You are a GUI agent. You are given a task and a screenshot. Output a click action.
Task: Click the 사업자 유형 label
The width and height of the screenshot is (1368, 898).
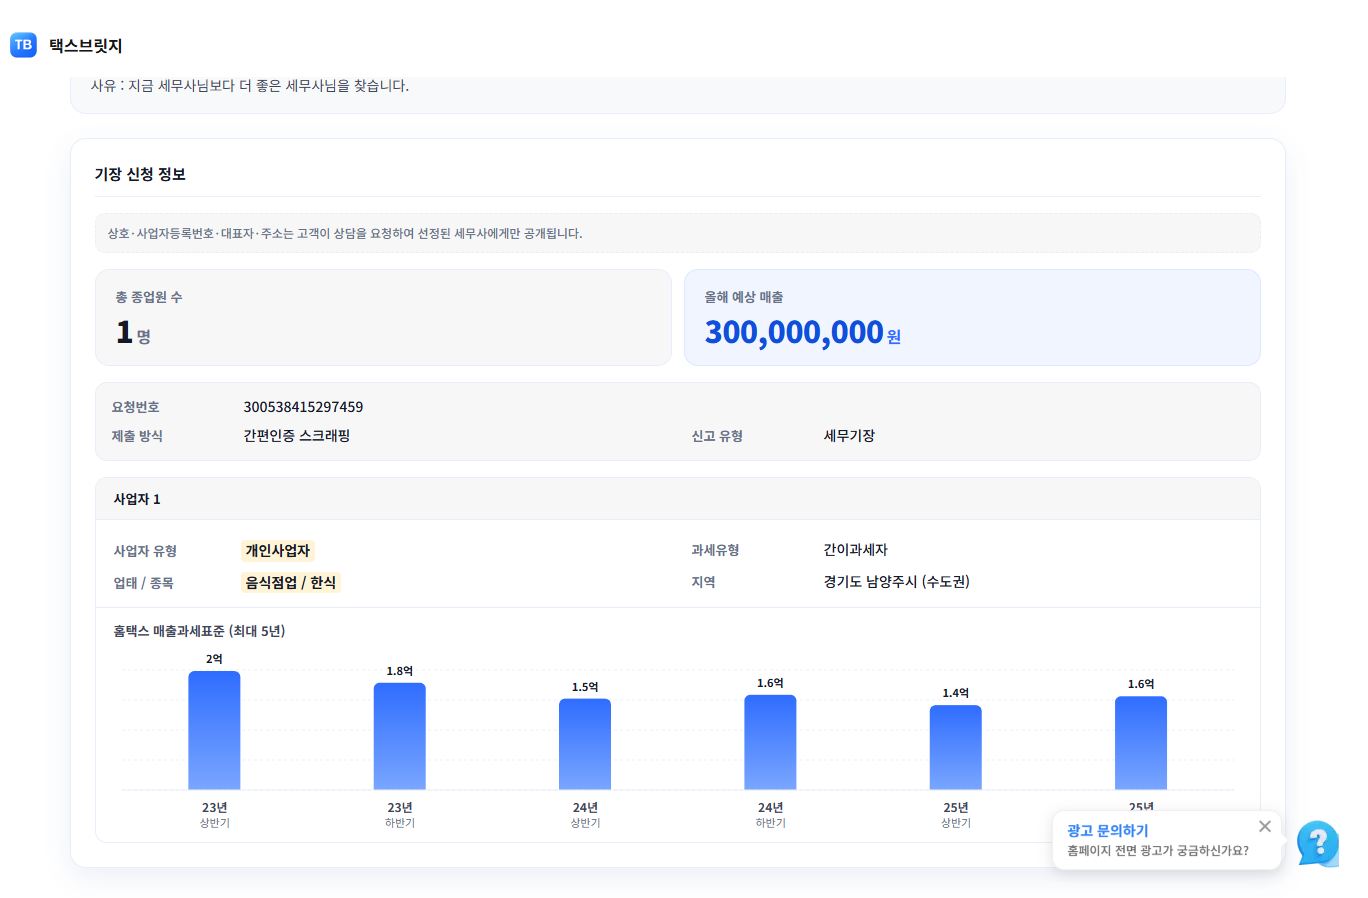tap(145, 551)
